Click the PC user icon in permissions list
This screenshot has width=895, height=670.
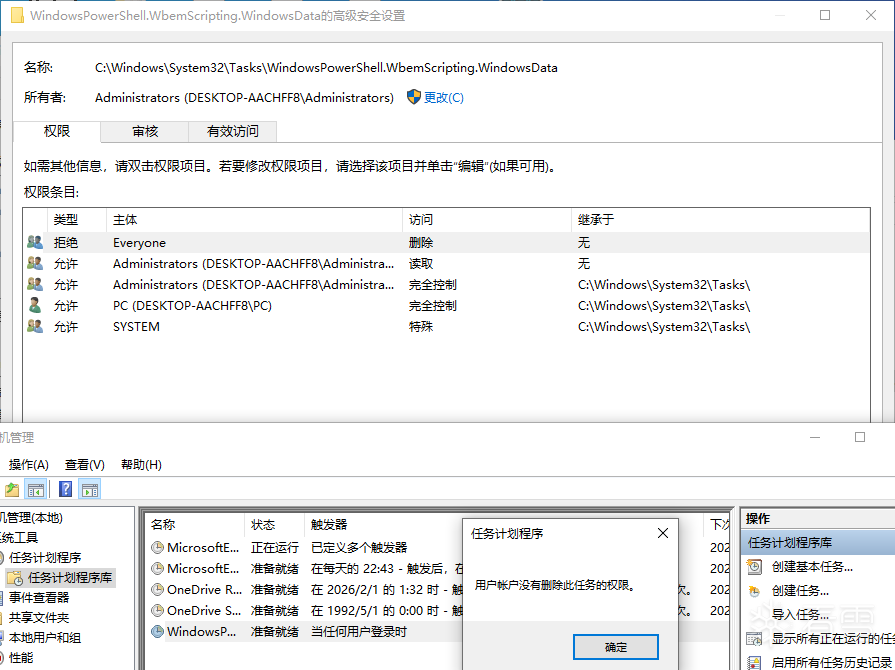tap(35, 305)
